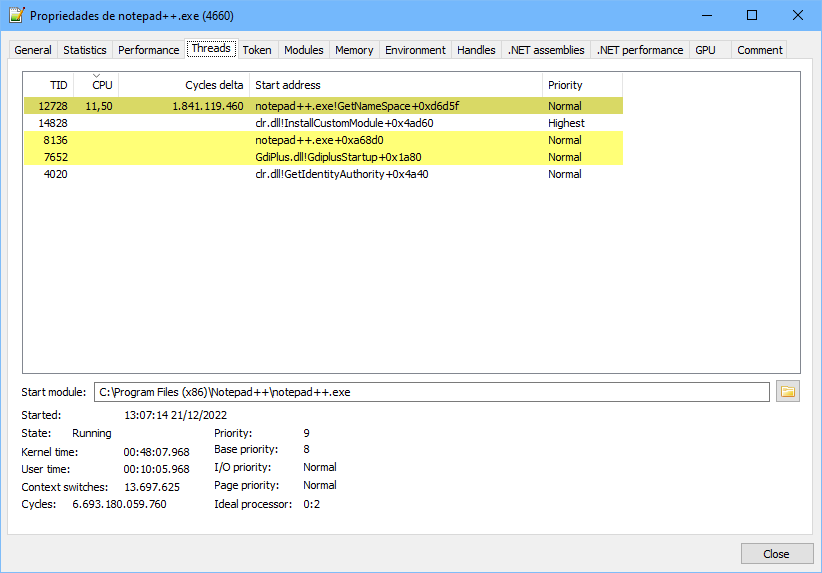
Task: Open the Statistics tab
Action: 85,50
